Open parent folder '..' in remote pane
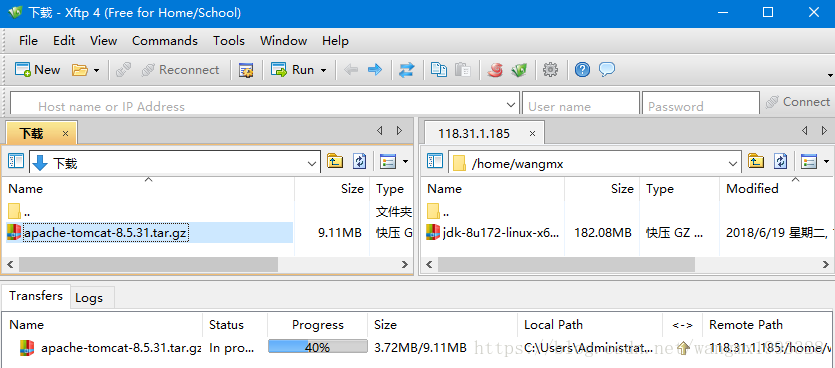 438,212
